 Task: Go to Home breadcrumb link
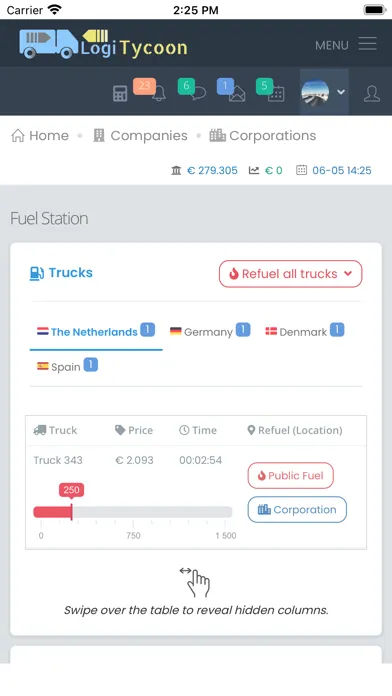tap(40, 135)
